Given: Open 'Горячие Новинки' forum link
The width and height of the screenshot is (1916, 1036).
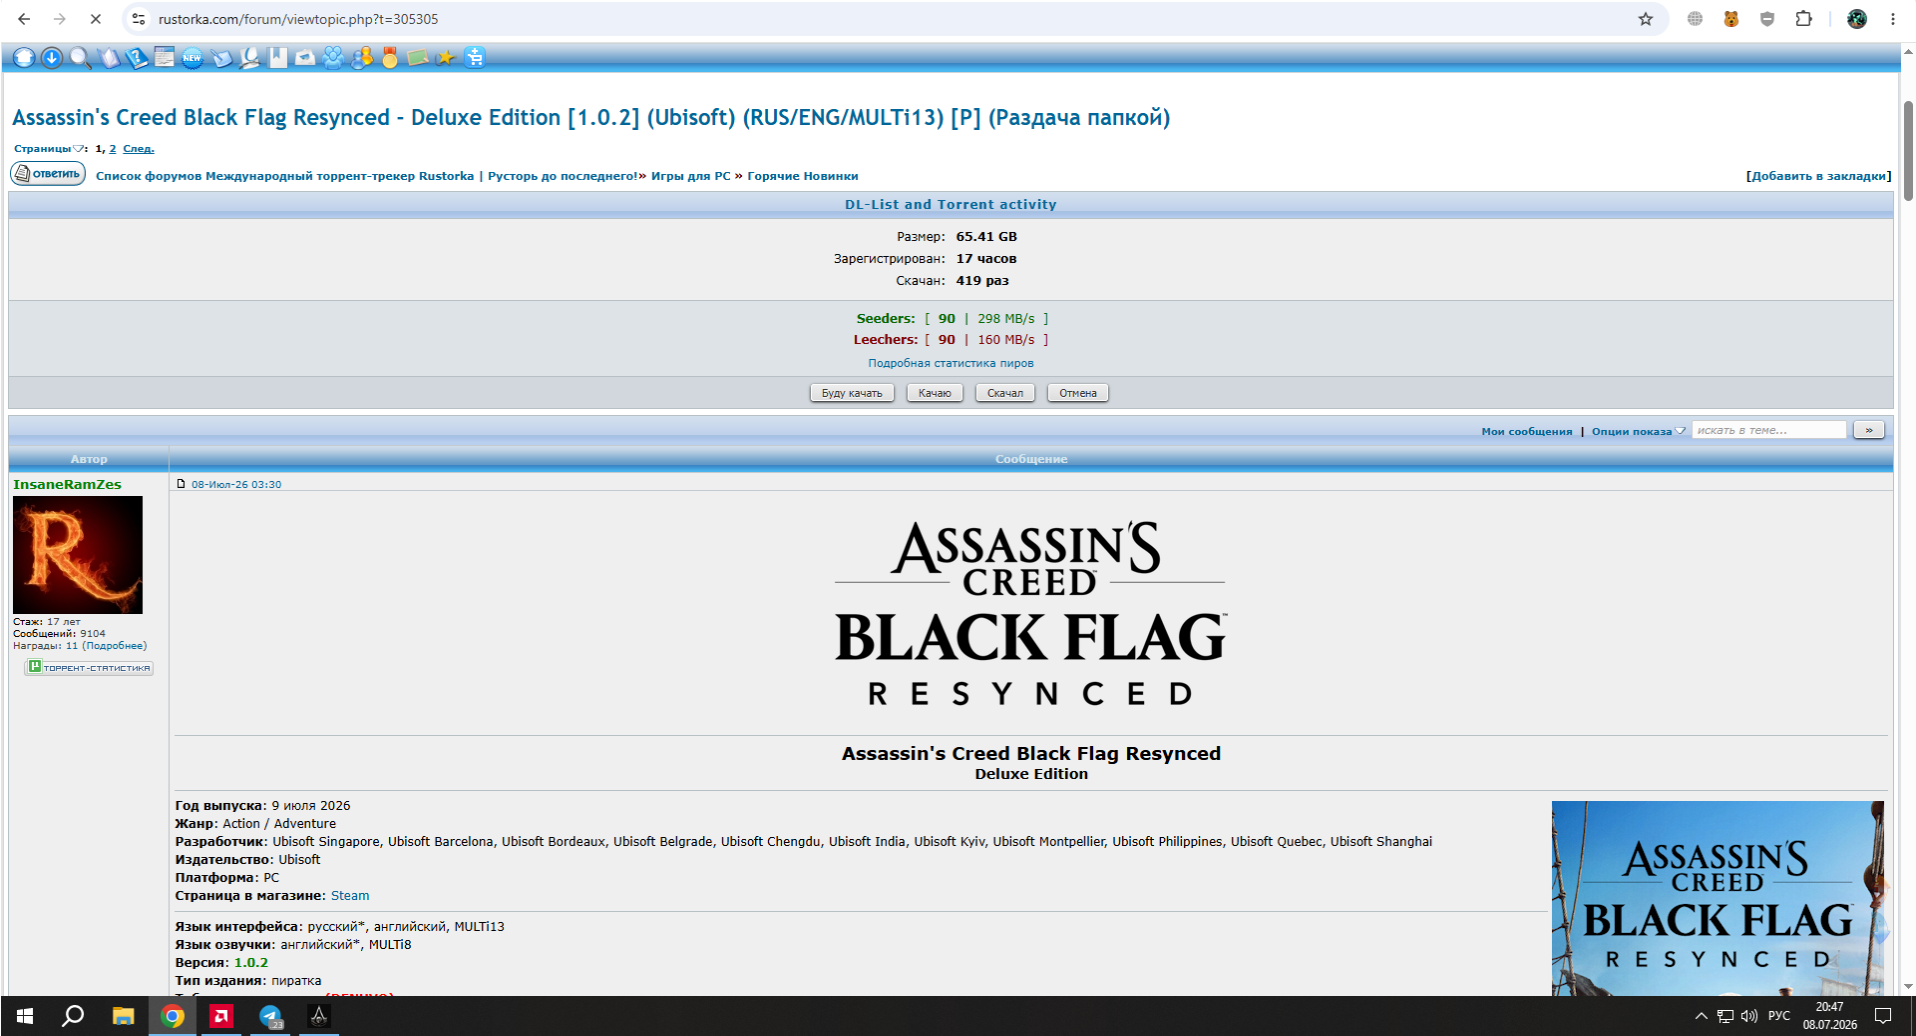Looking at the screenshot, I should point(803,176).
